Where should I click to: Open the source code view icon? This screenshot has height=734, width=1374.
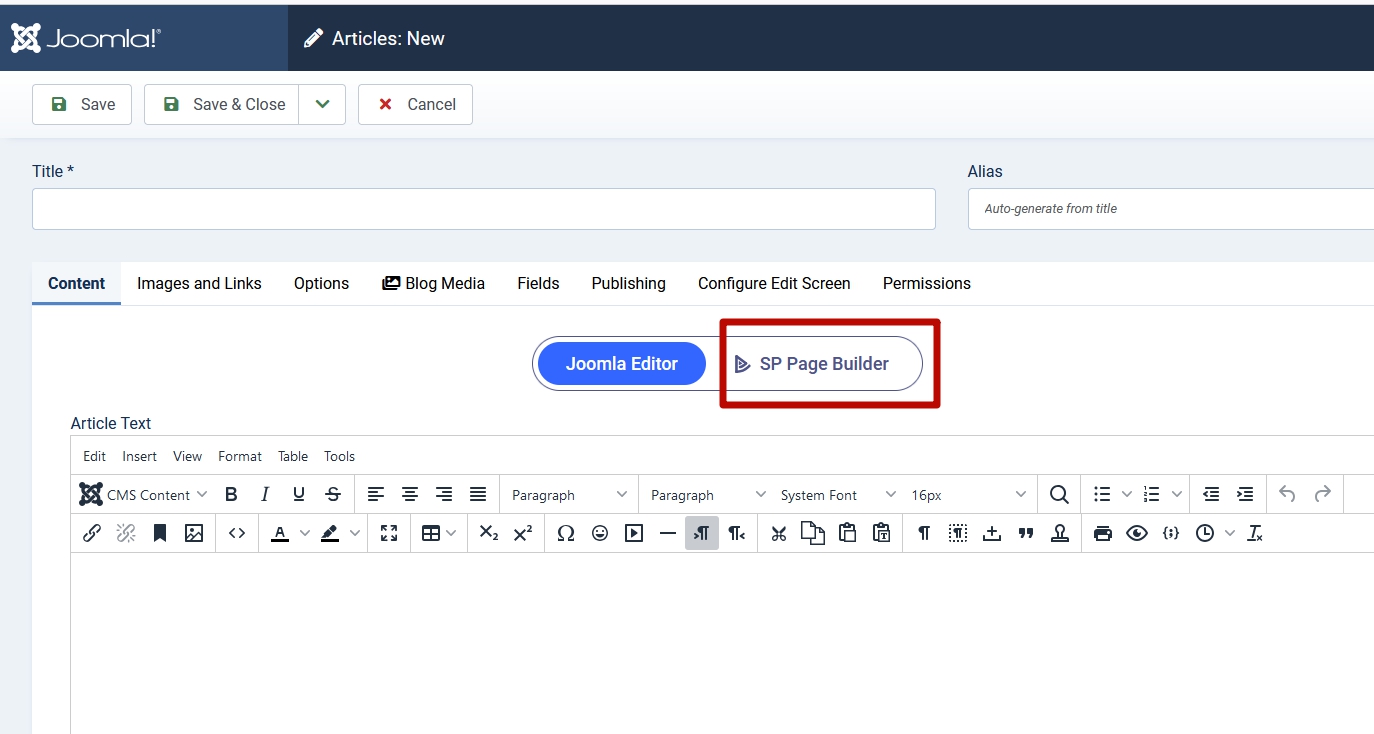[237, 533]
